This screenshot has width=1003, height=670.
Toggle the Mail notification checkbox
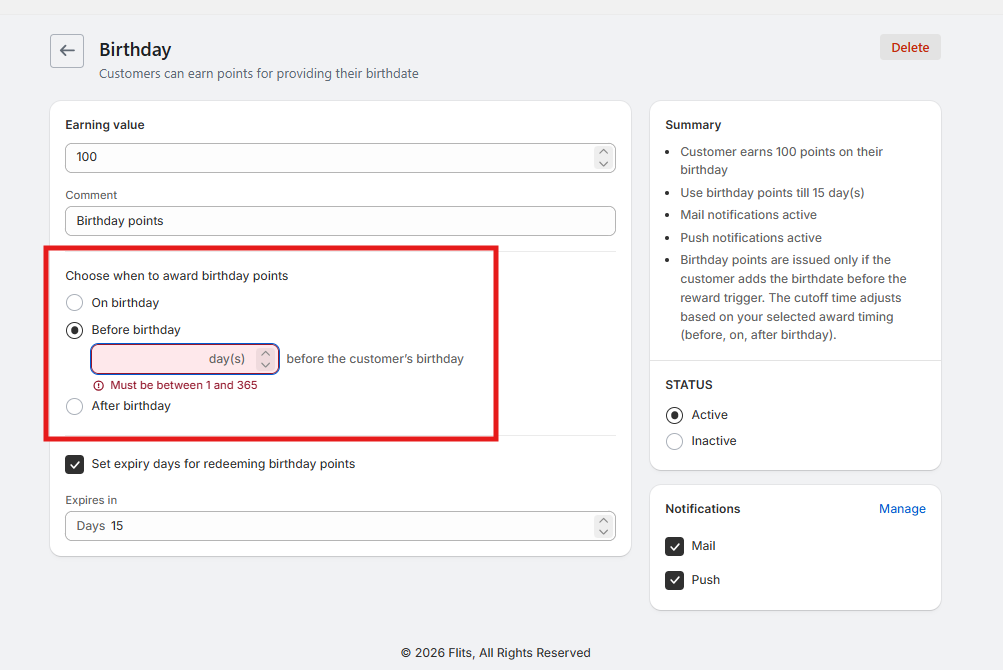click(674, 546)
